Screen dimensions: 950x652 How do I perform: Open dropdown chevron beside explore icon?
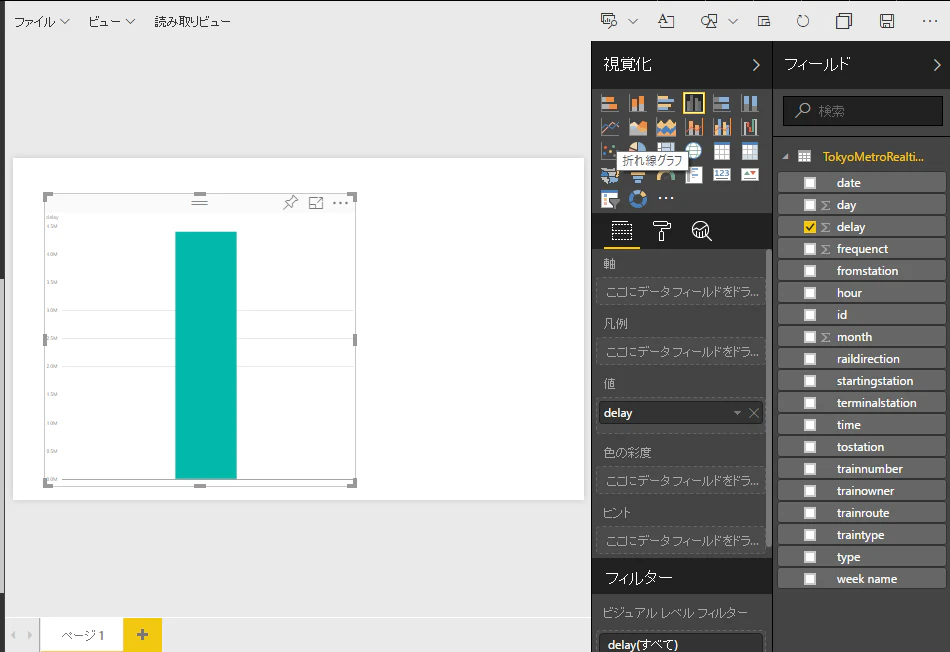coord(633,21)
